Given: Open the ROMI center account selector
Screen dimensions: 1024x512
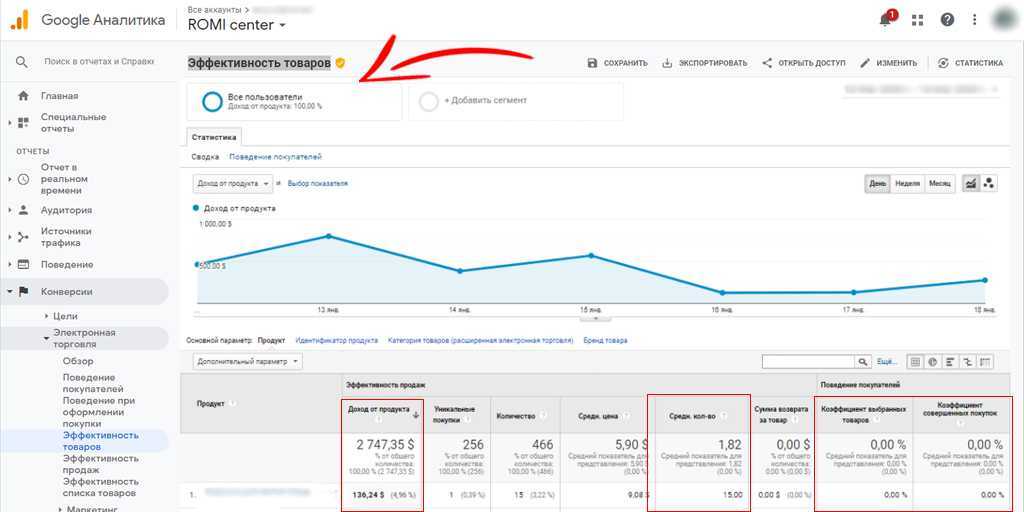Looking at the screenshot, I should click(x=237, y=25).
